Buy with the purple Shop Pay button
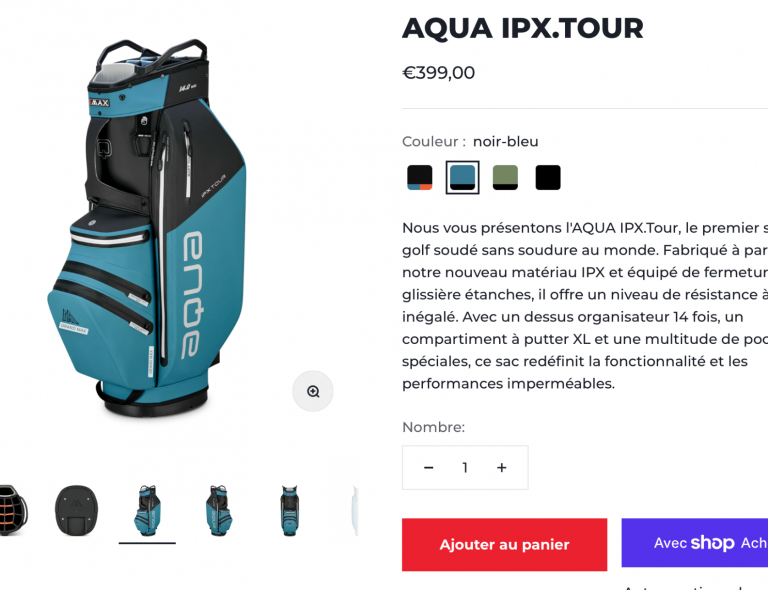The image size is (768, 590). (695, 543)
